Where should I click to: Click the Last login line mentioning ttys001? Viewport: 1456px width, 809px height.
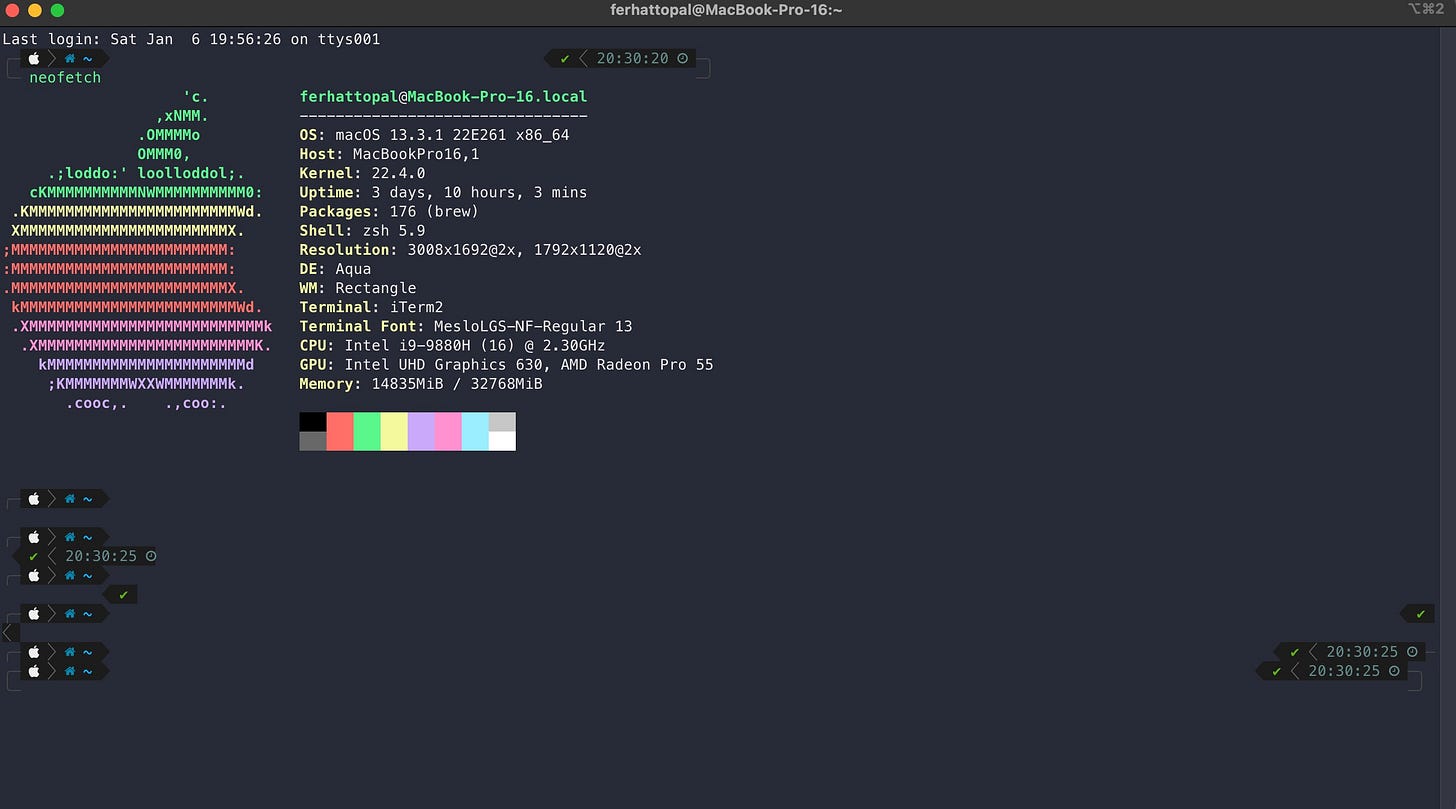coord(191,39)
